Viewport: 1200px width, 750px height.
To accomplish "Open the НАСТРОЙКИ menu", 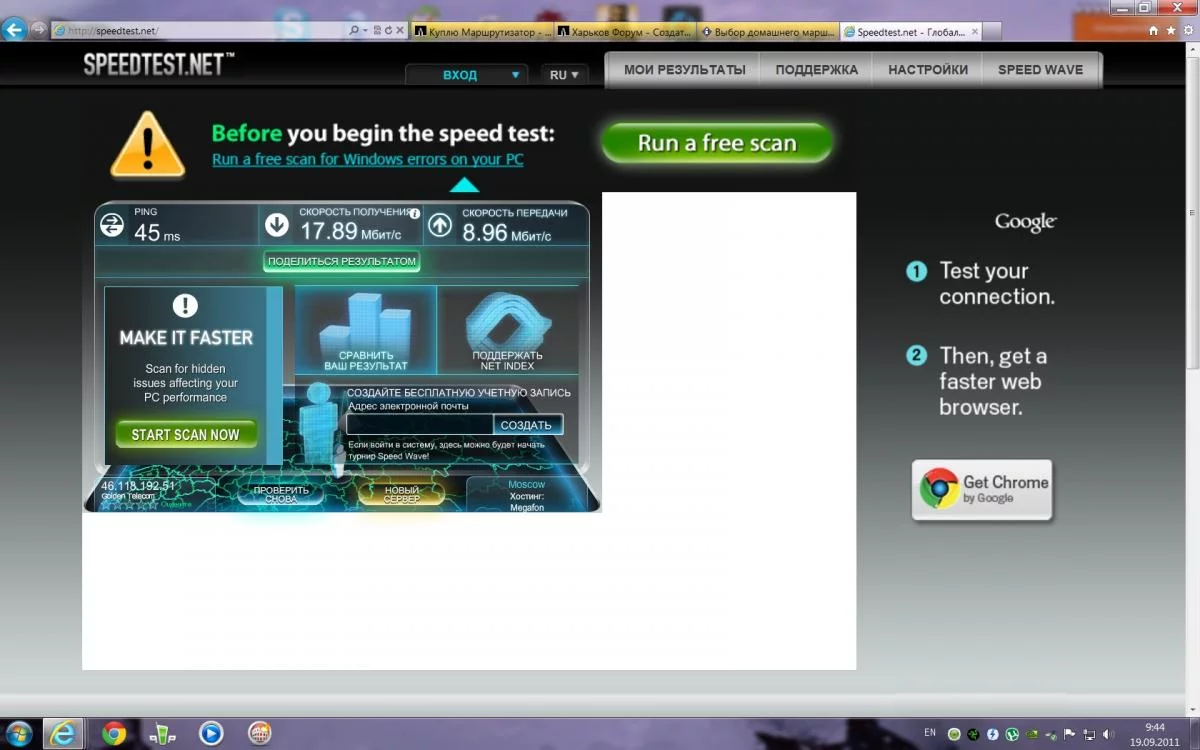I will pyautogui.click(x=928, y=70).
